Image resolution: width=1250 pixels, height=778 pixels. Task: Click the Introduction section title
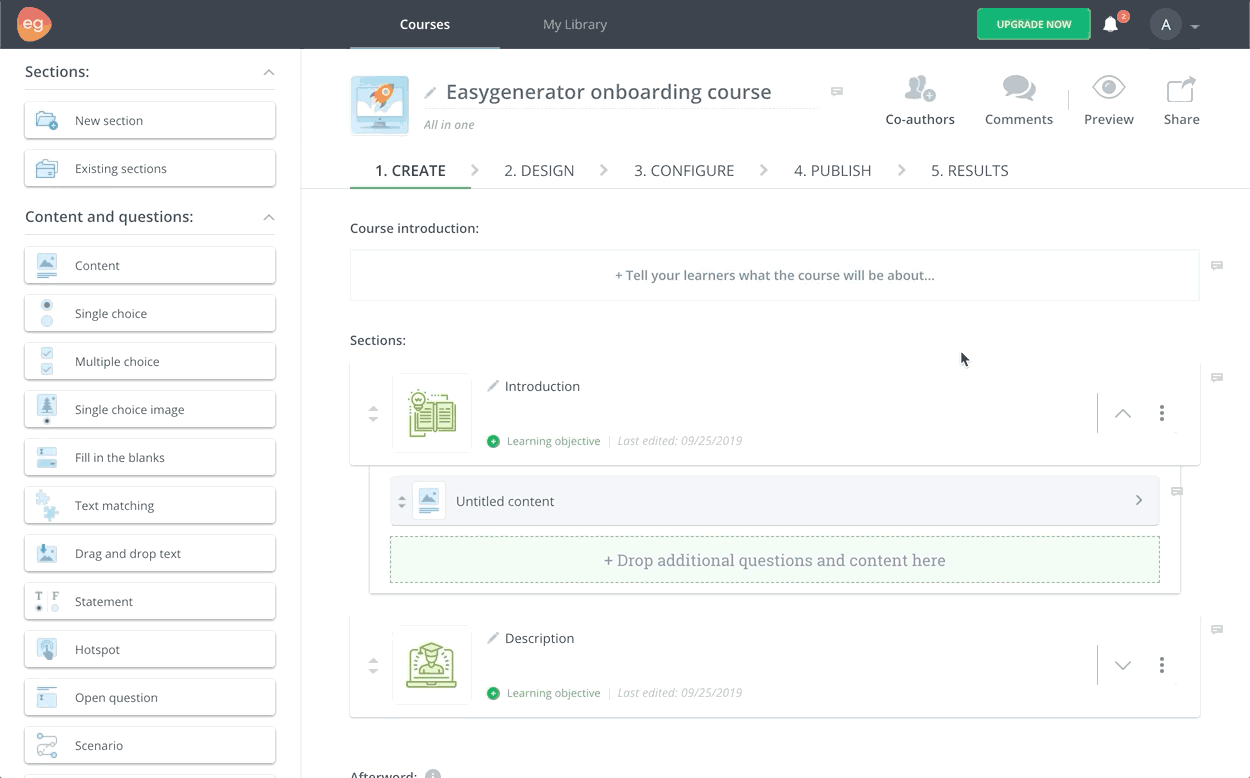tap(542, 386)
